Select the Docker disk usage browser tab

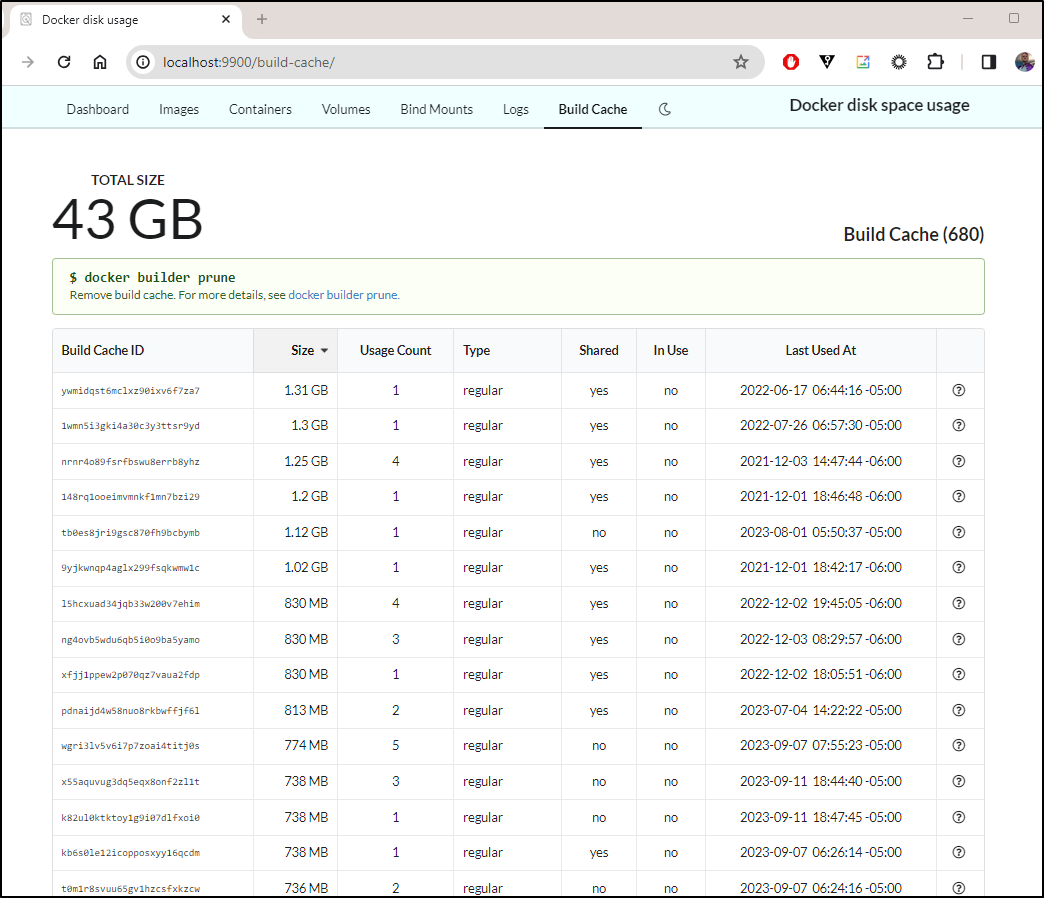(x=126, y=20)
